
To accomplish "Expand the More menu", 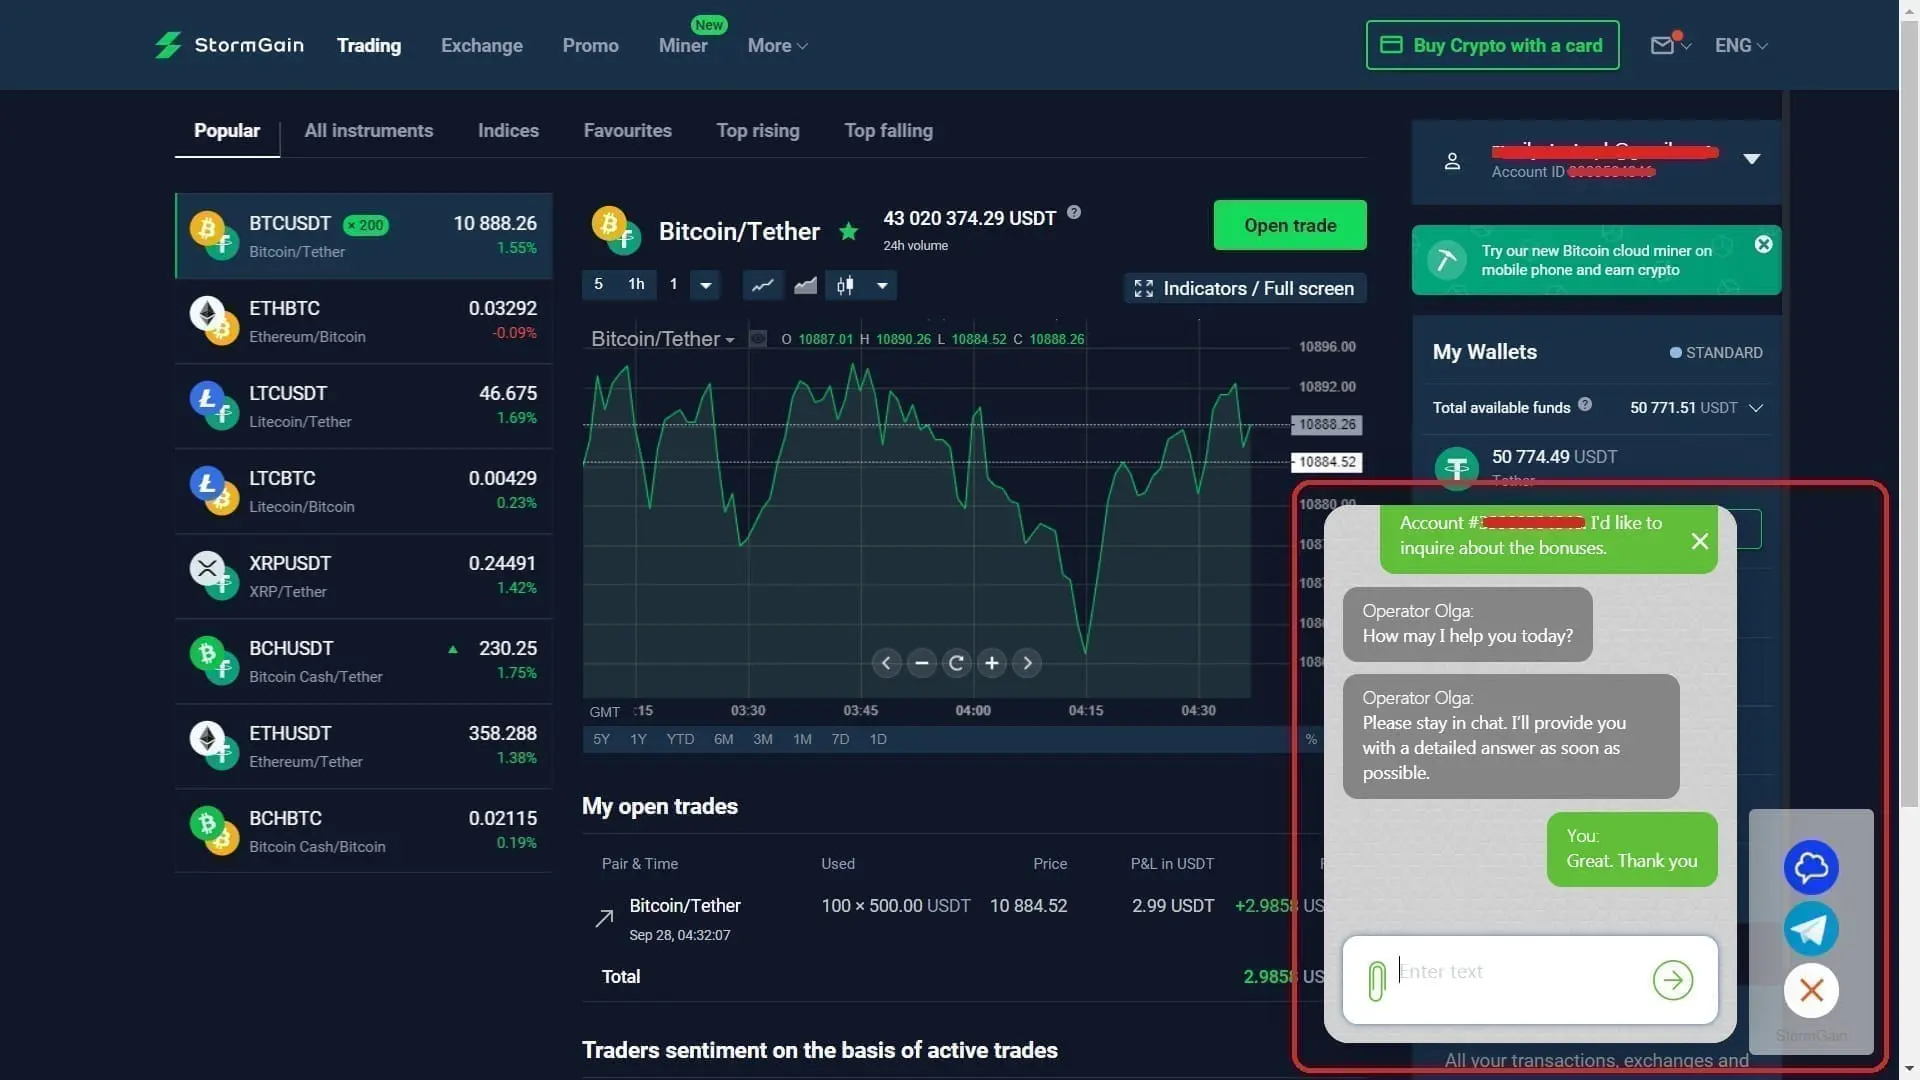I will pyautogui.click(x=777, y=45).
